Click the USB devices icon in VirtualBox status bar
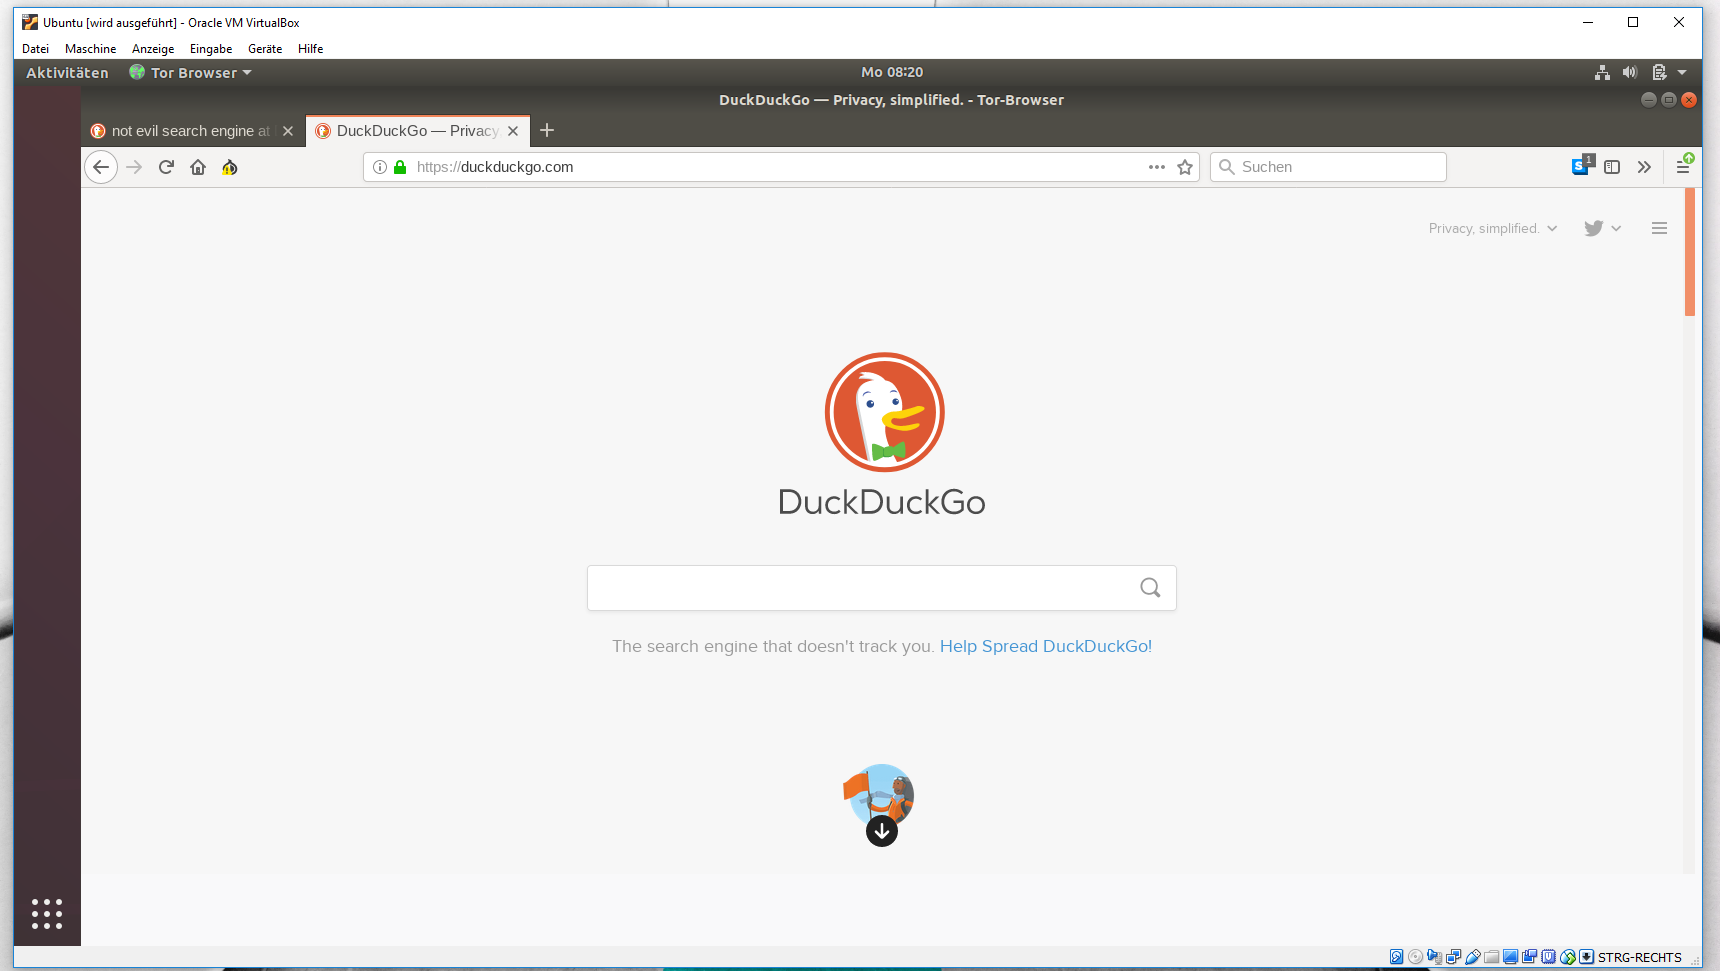Image resolution: width=1720 pixels, height=971 pixels. [x=1473, y=957]
